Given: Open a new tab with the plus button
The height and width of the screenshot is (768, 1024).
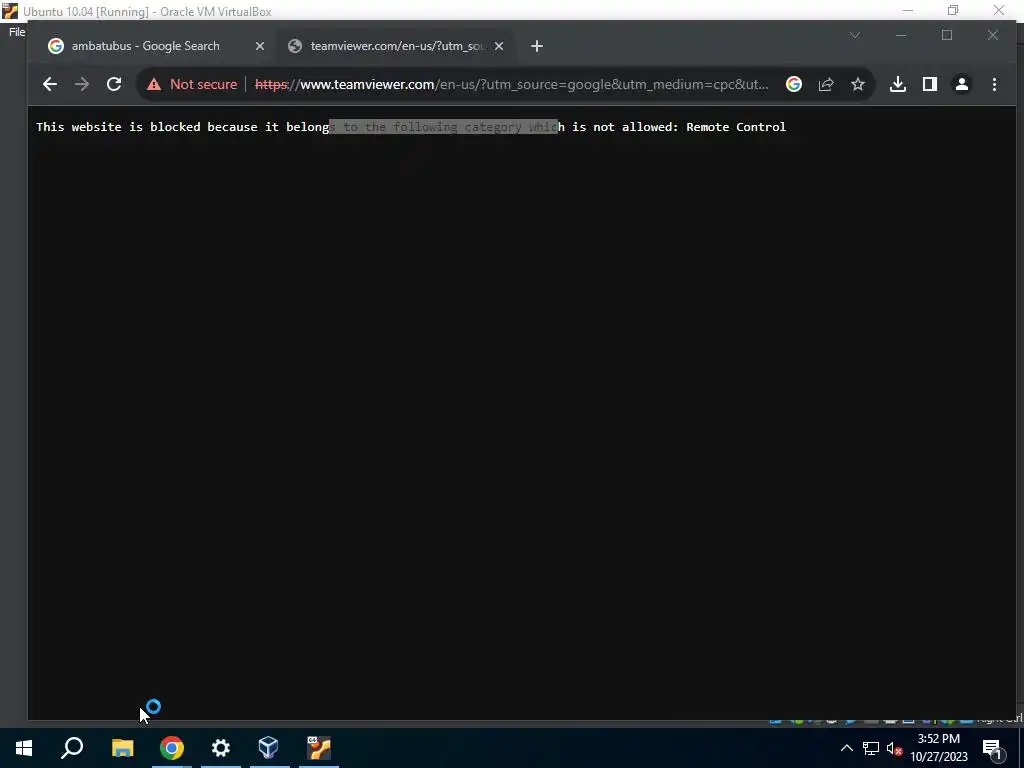Looking at the screenshot, I should coord(537,46).
